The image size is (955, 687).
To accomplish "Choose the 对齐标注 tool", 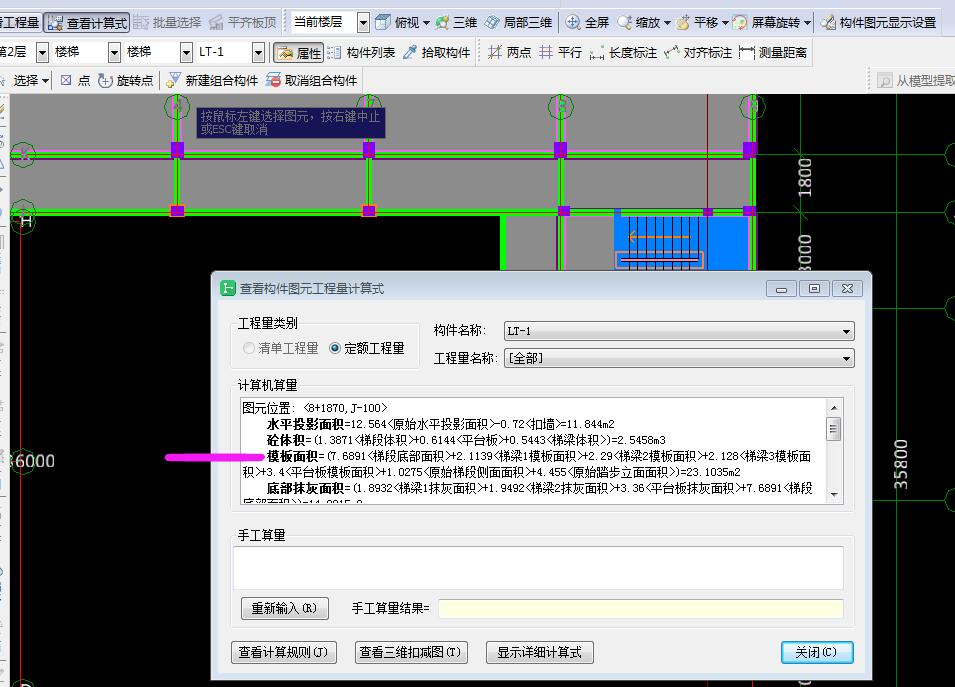I will 698,53.
